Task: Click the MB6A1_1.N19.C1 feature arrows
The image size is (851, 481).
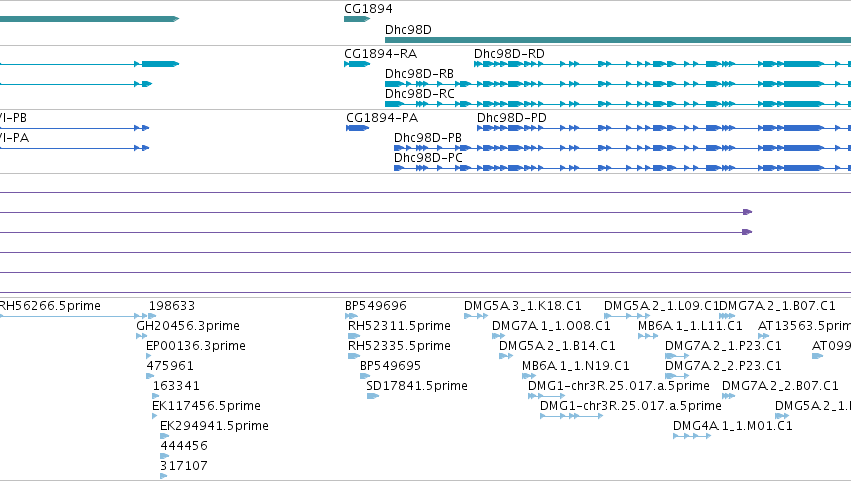Action: (x=529, y=376)
